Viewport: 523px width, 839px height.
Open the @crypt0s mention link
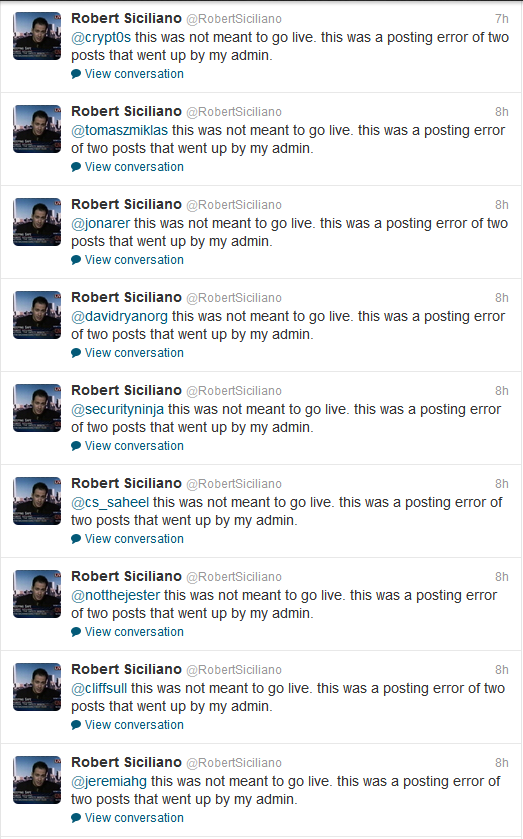(x=101, y=37)
